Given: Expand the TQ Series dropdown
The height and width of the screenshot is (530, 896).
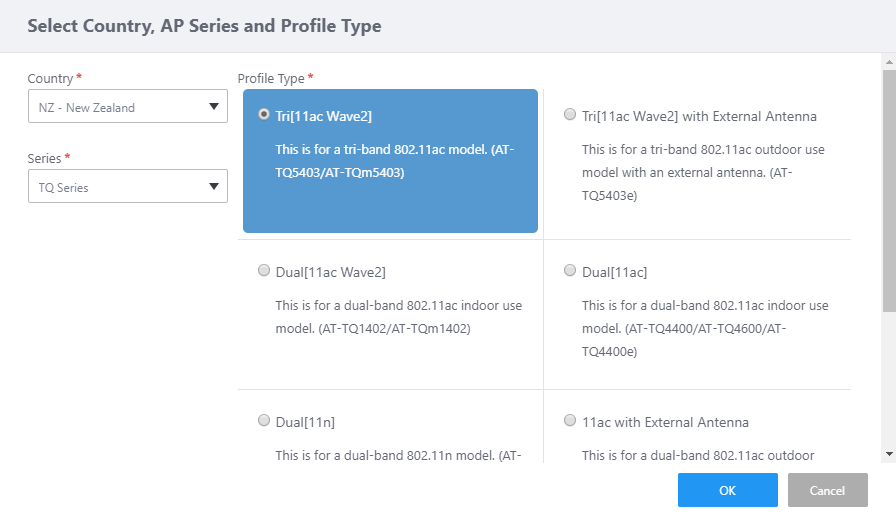Looking at the screenshot, I should [x=127, y=187].
